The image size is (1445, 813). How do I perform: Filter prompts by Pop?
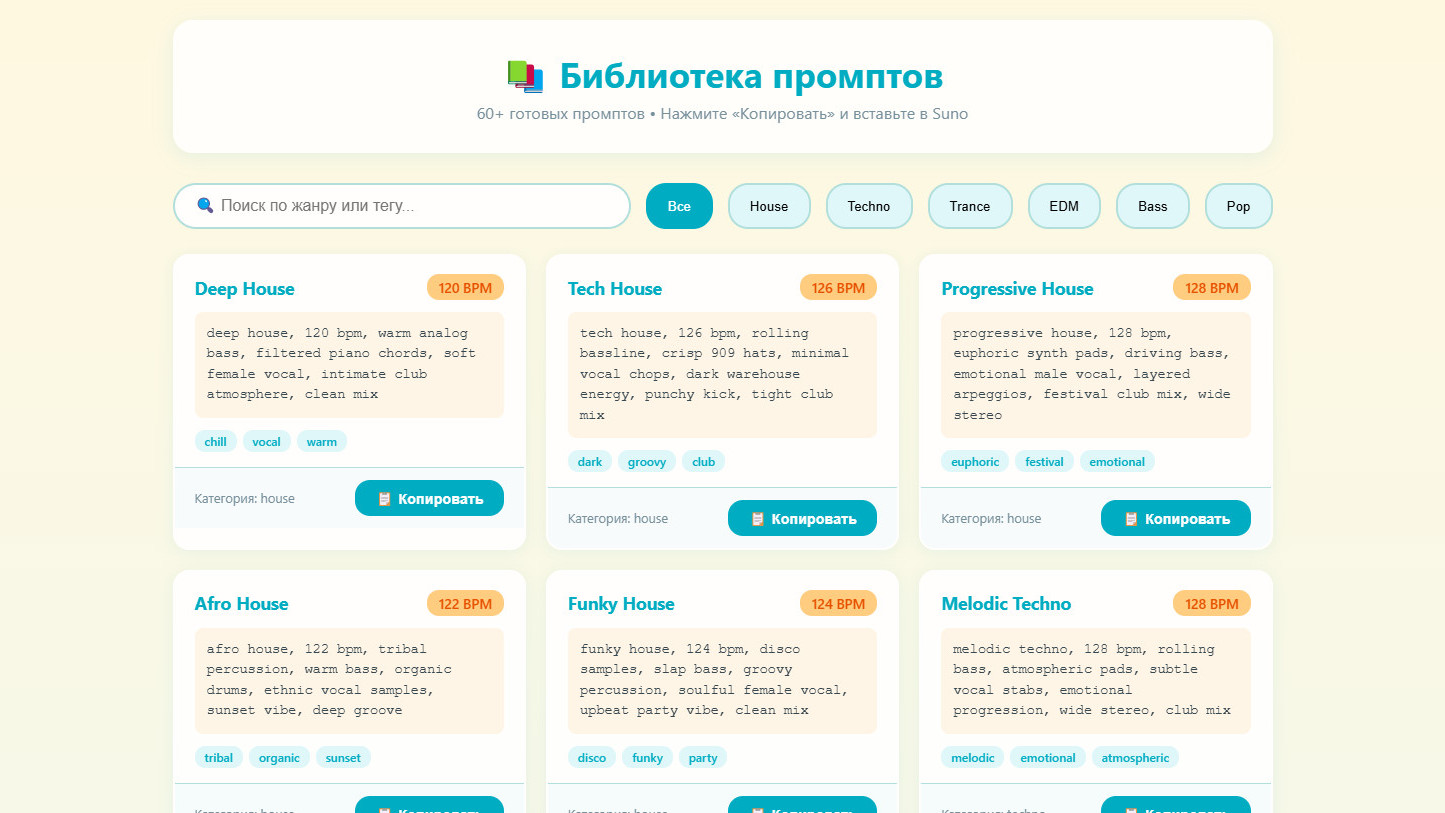click(x=1239, y=206)
